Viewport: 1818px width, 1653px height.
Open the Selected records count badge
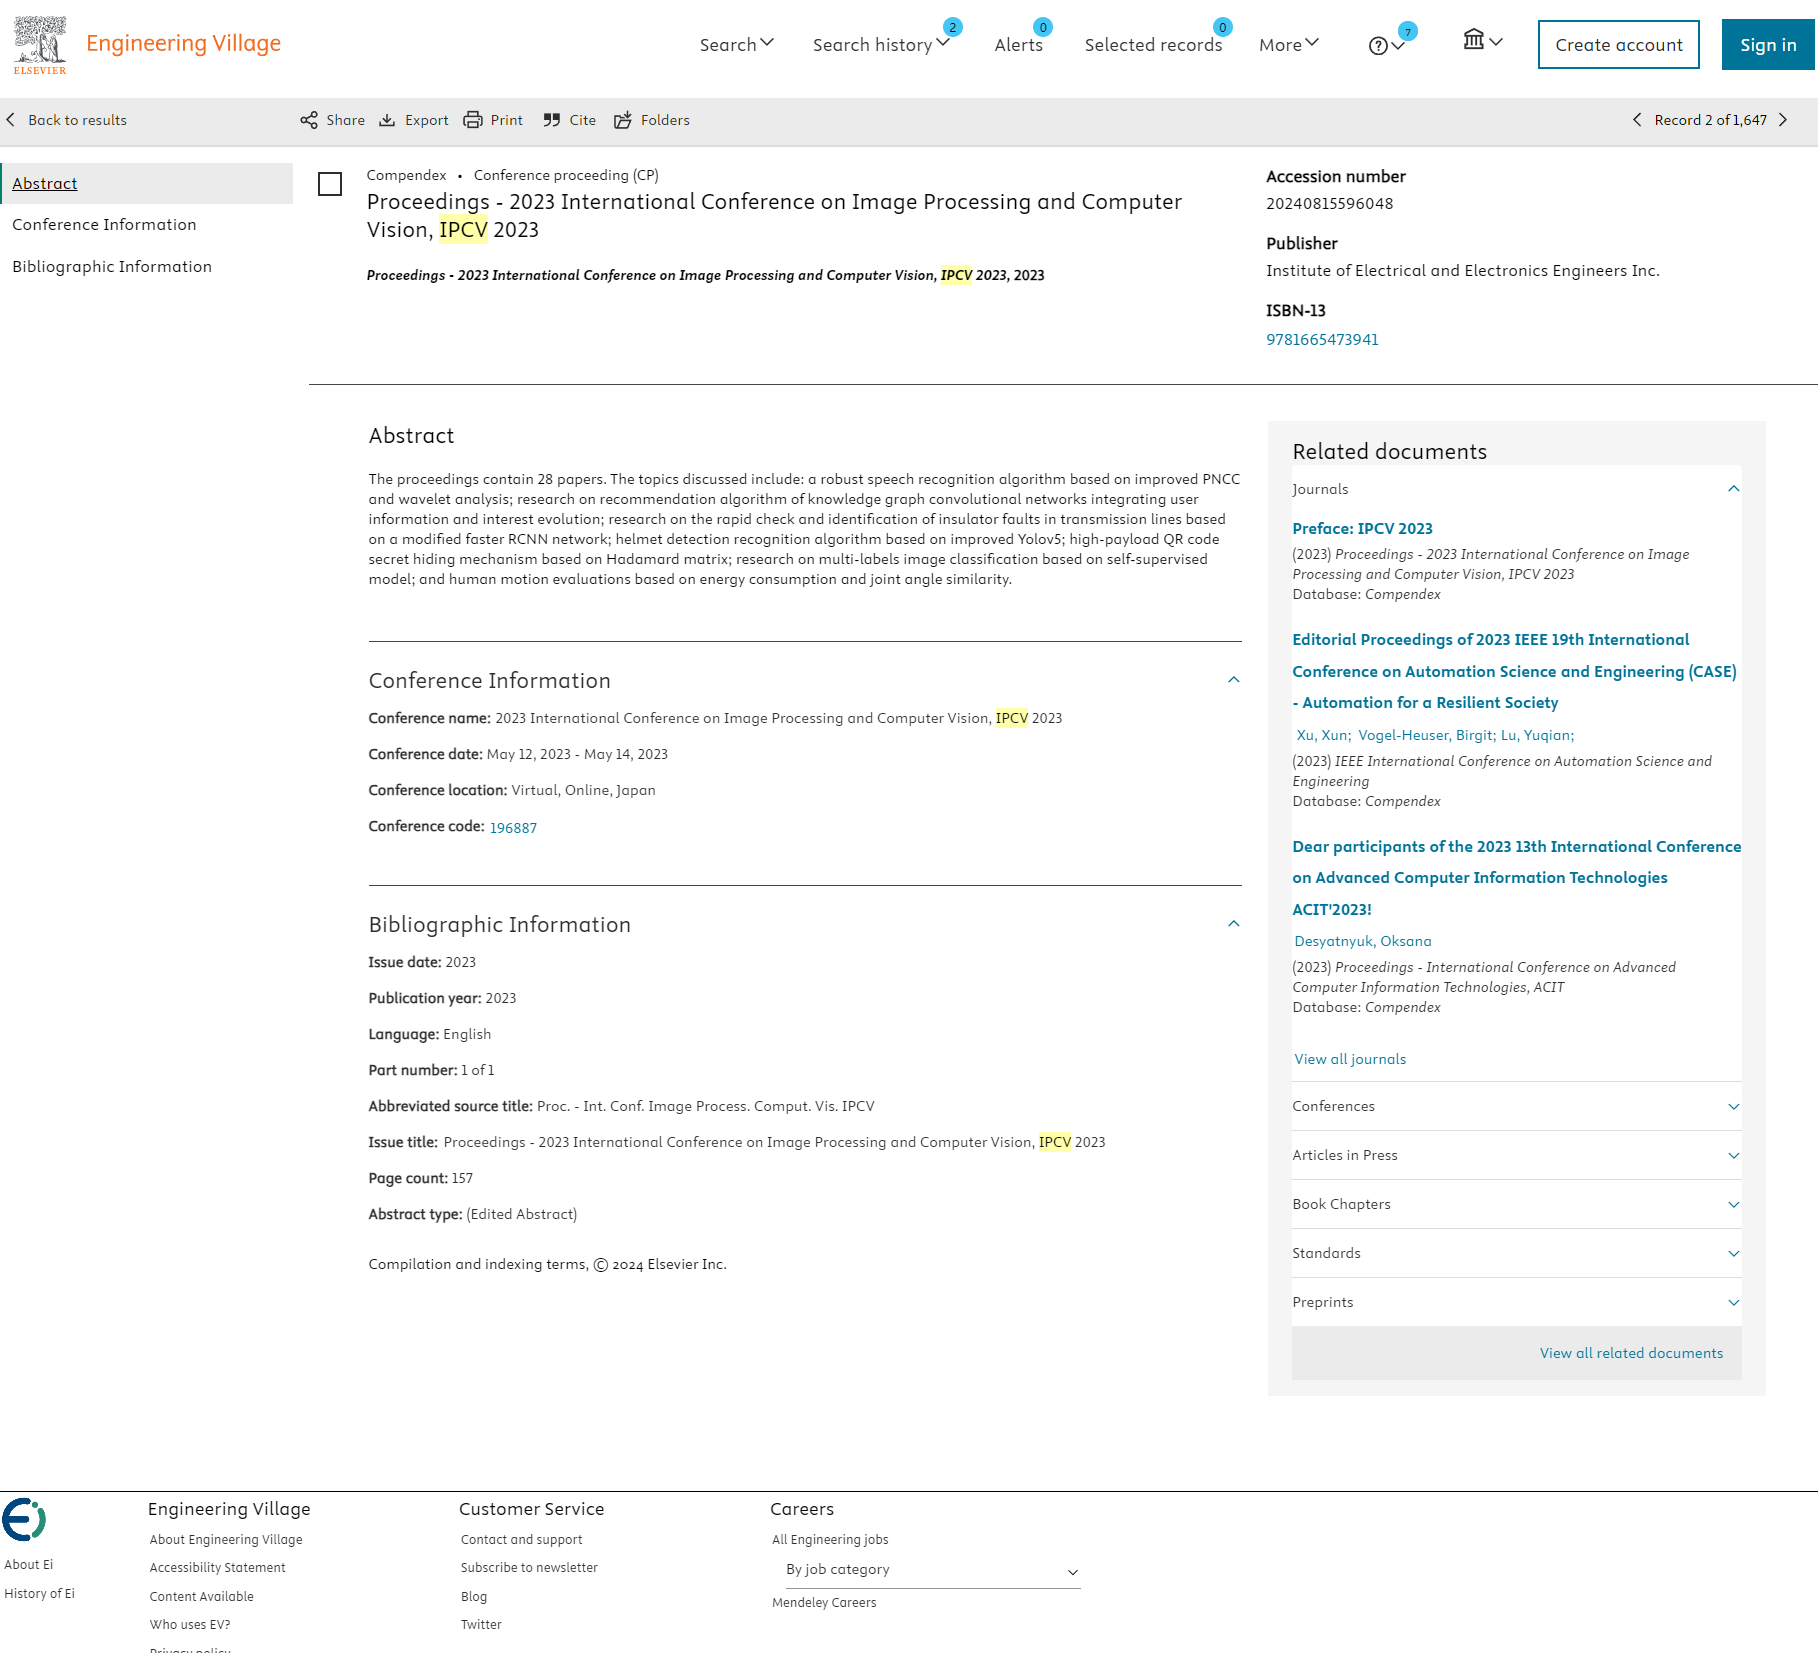[1222, 27]
